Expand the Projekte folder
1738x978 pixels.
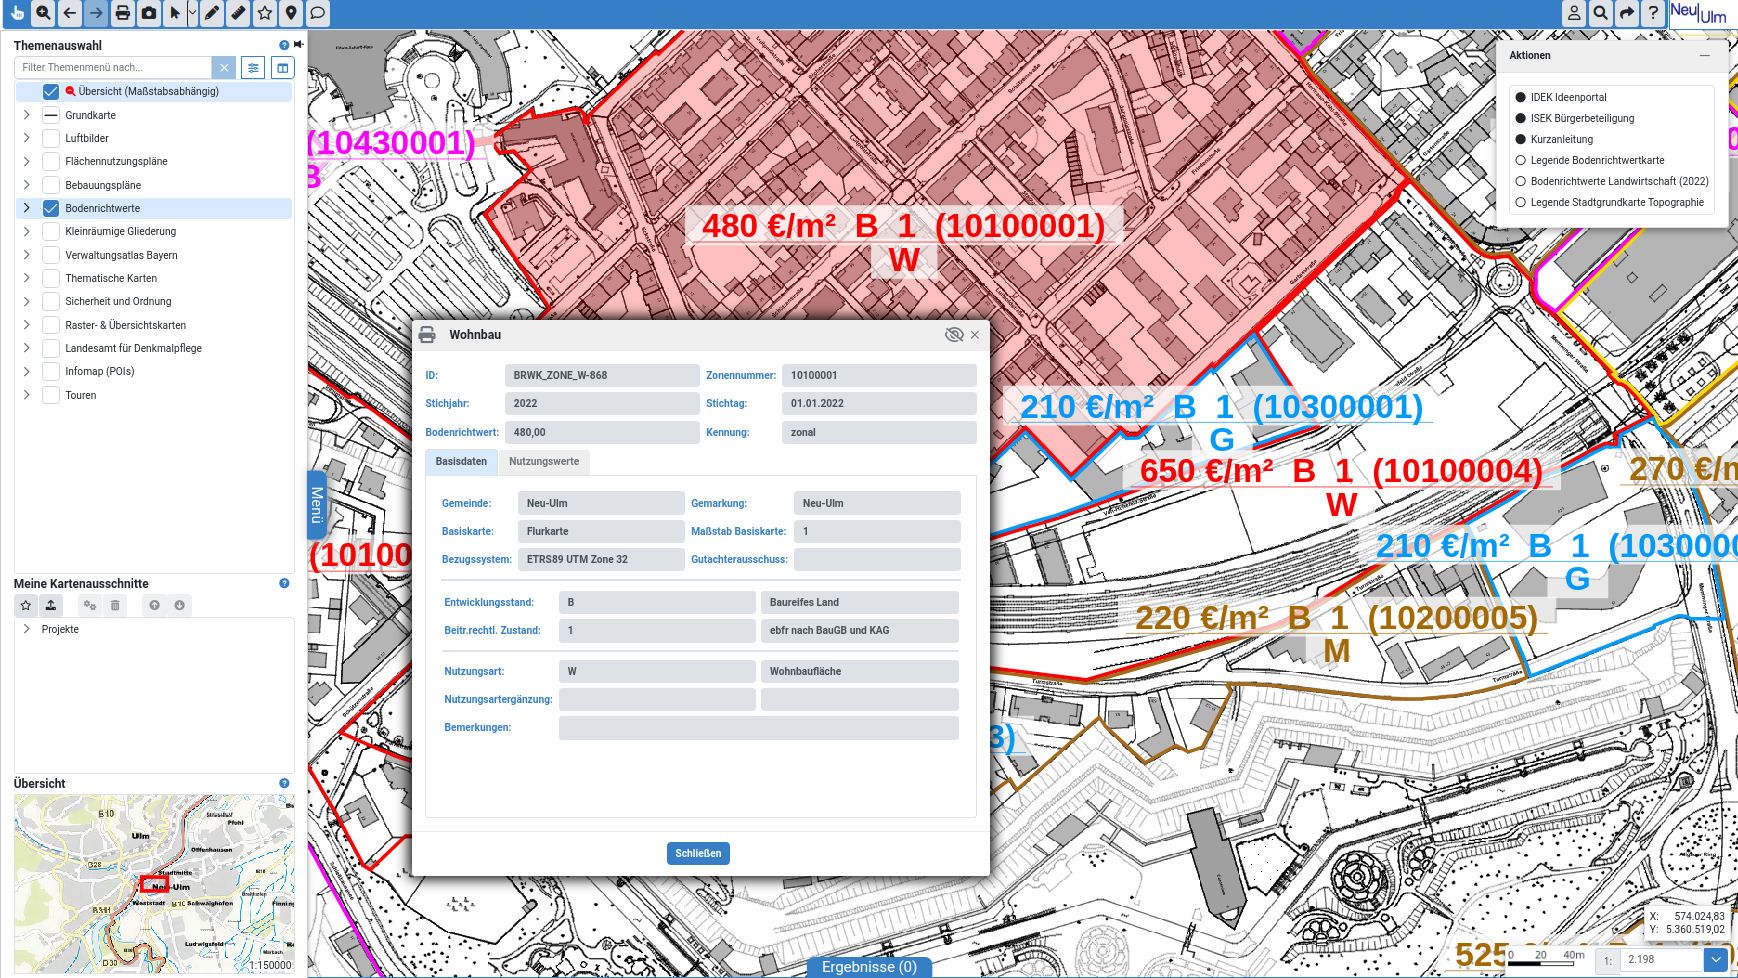coord(26,629)
